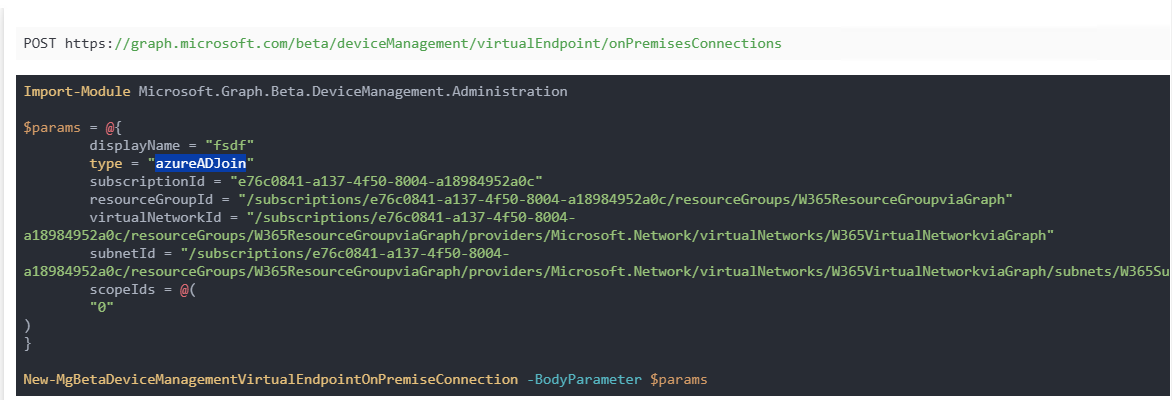Click the "0" scope ID value
The image size is (1172, 400).
click(102, 307)
